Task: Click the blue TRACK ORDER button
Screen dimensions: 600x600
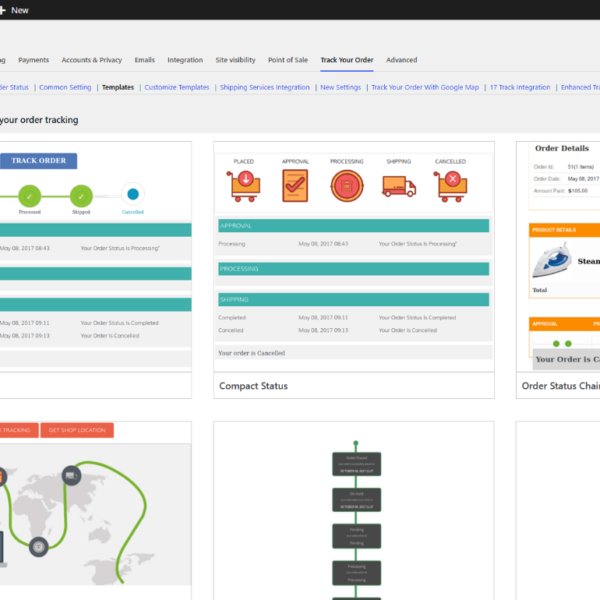Action: 38,161
